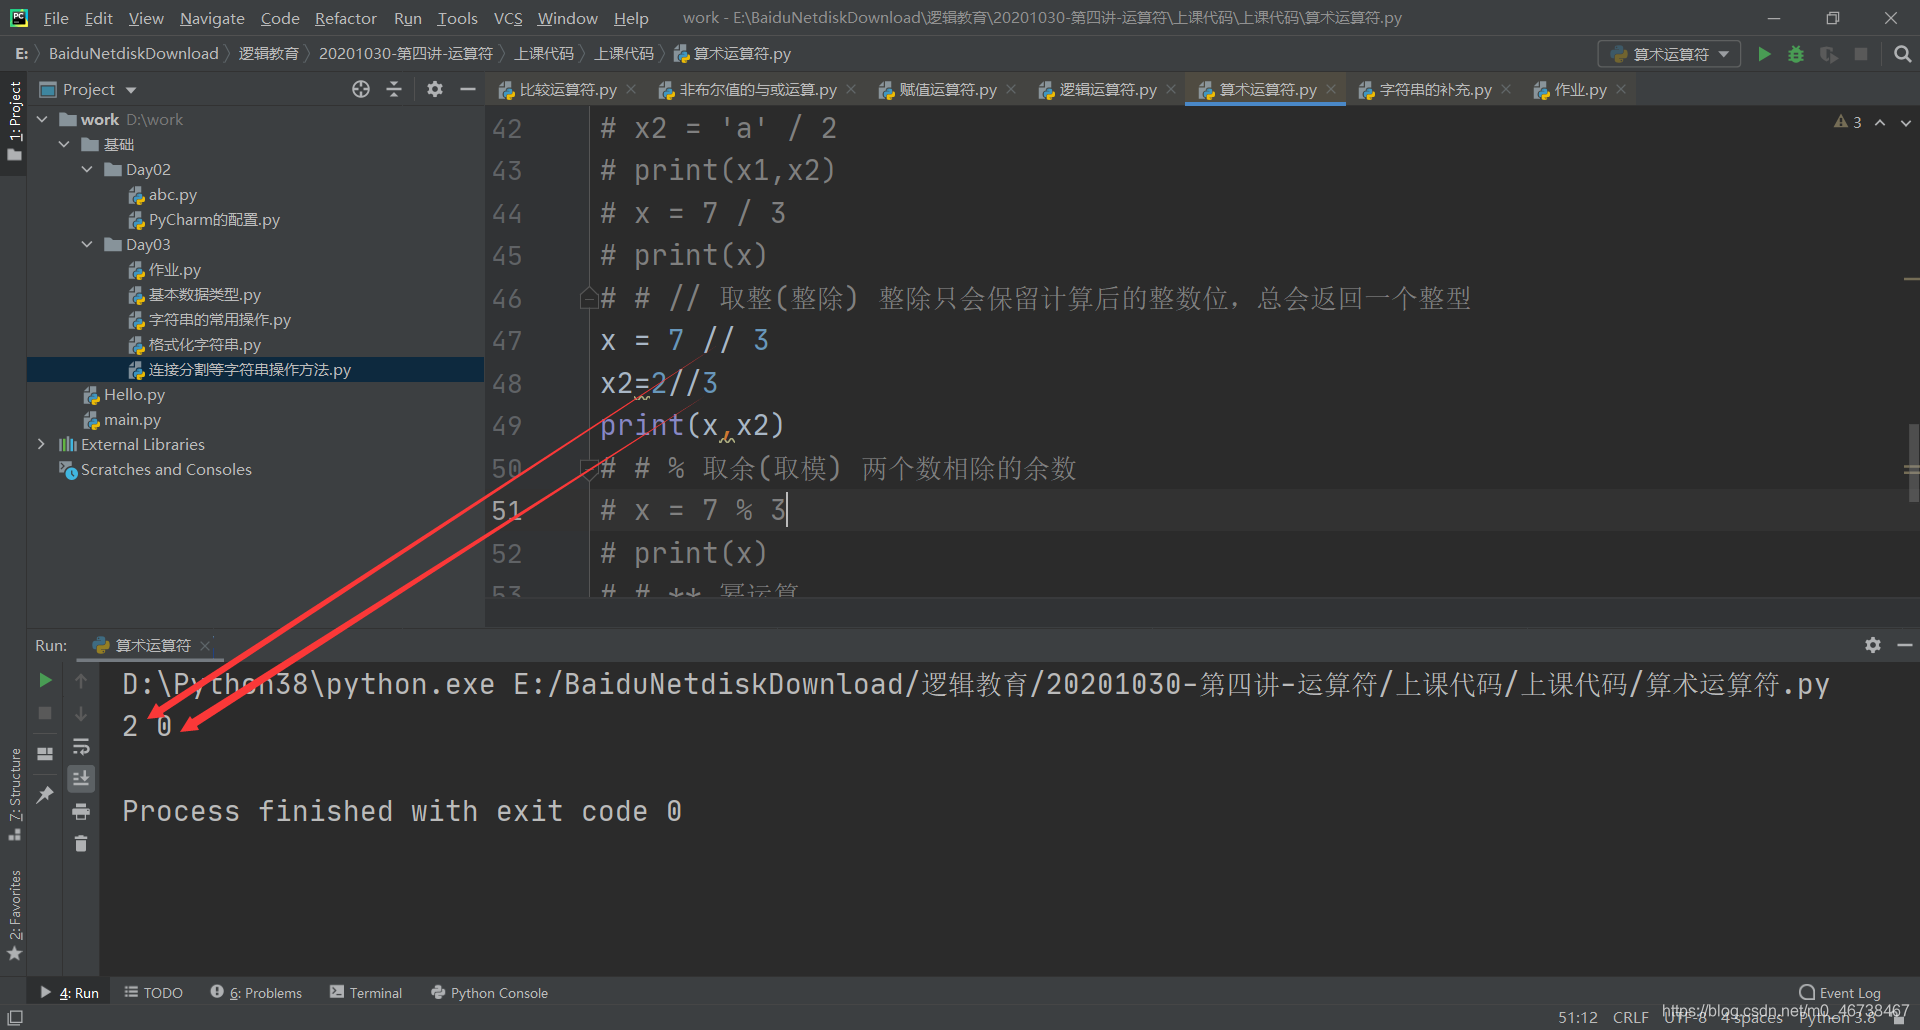Toggle scroll to end in console
This screenshot has width=1920, height=1030.
point(81,778)
